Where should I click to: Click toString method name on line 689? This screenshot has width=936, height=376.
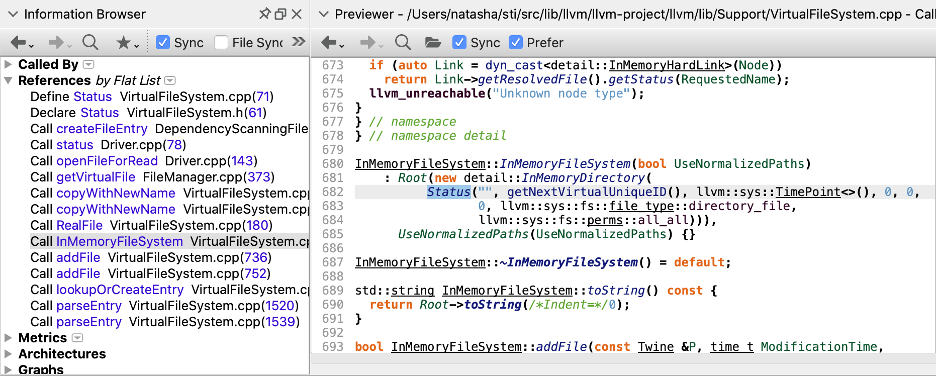(616, 291)
